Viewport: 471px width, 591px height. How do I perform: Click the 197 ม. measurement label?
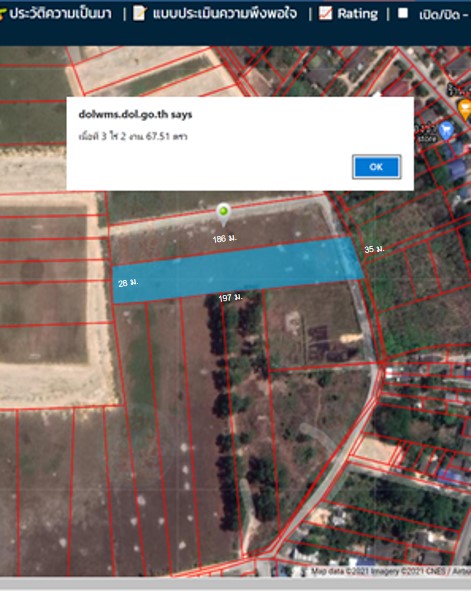[231, 298]
